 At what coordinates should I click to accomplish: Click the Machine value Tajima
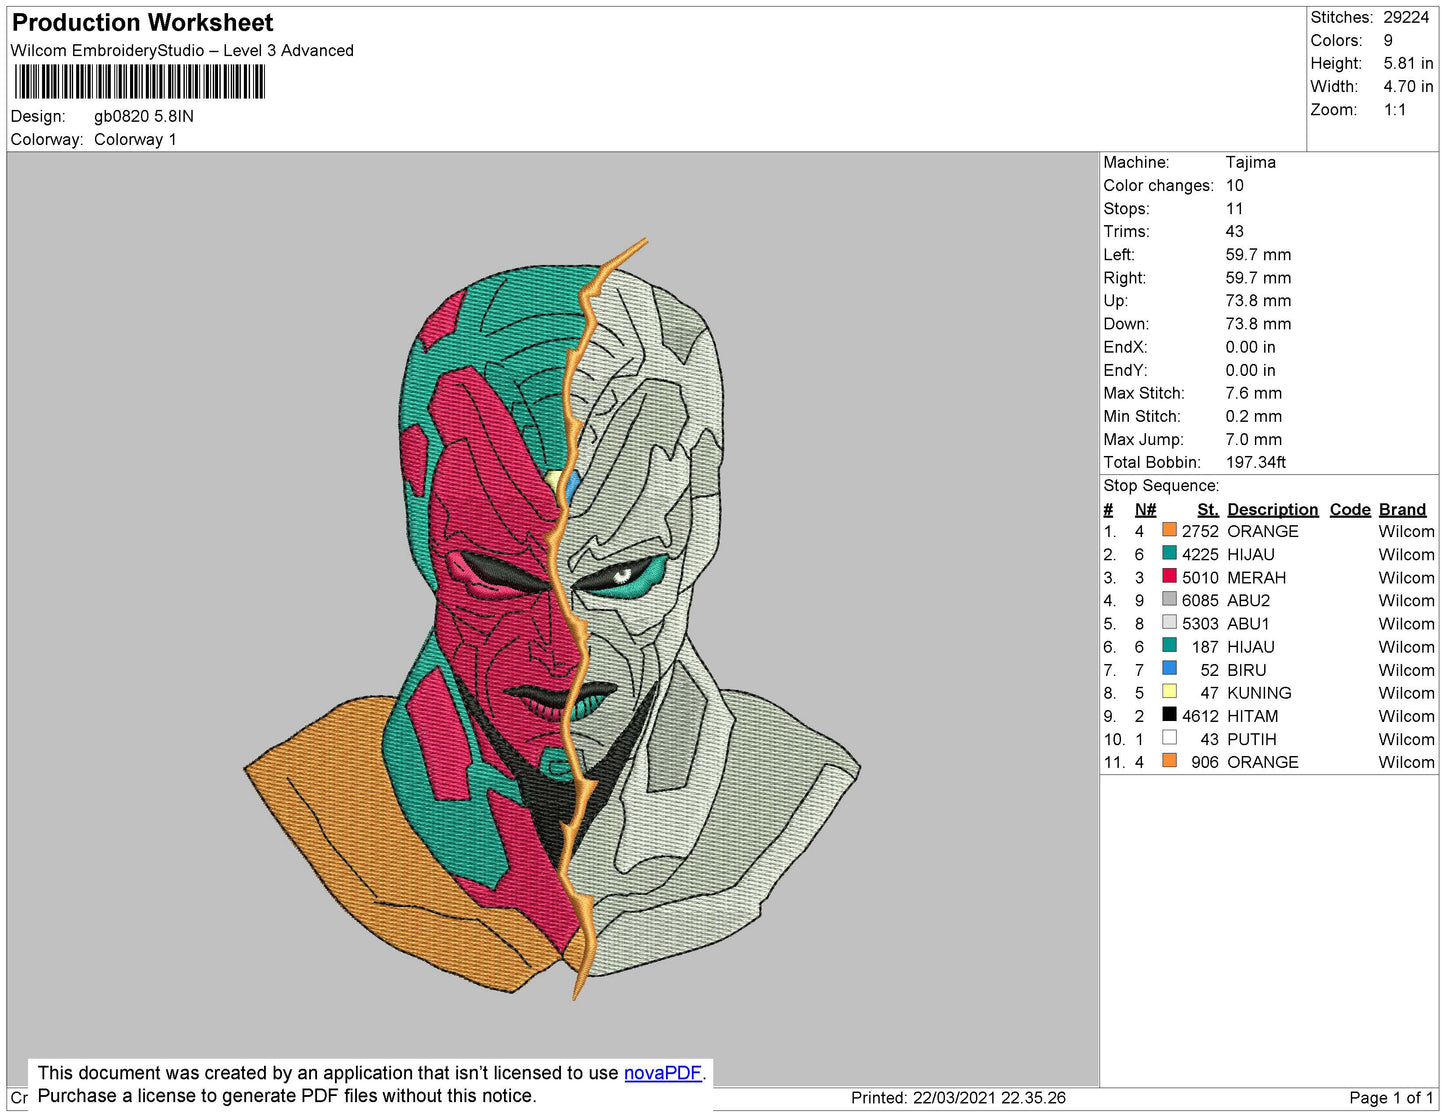tap(1250, 162)
